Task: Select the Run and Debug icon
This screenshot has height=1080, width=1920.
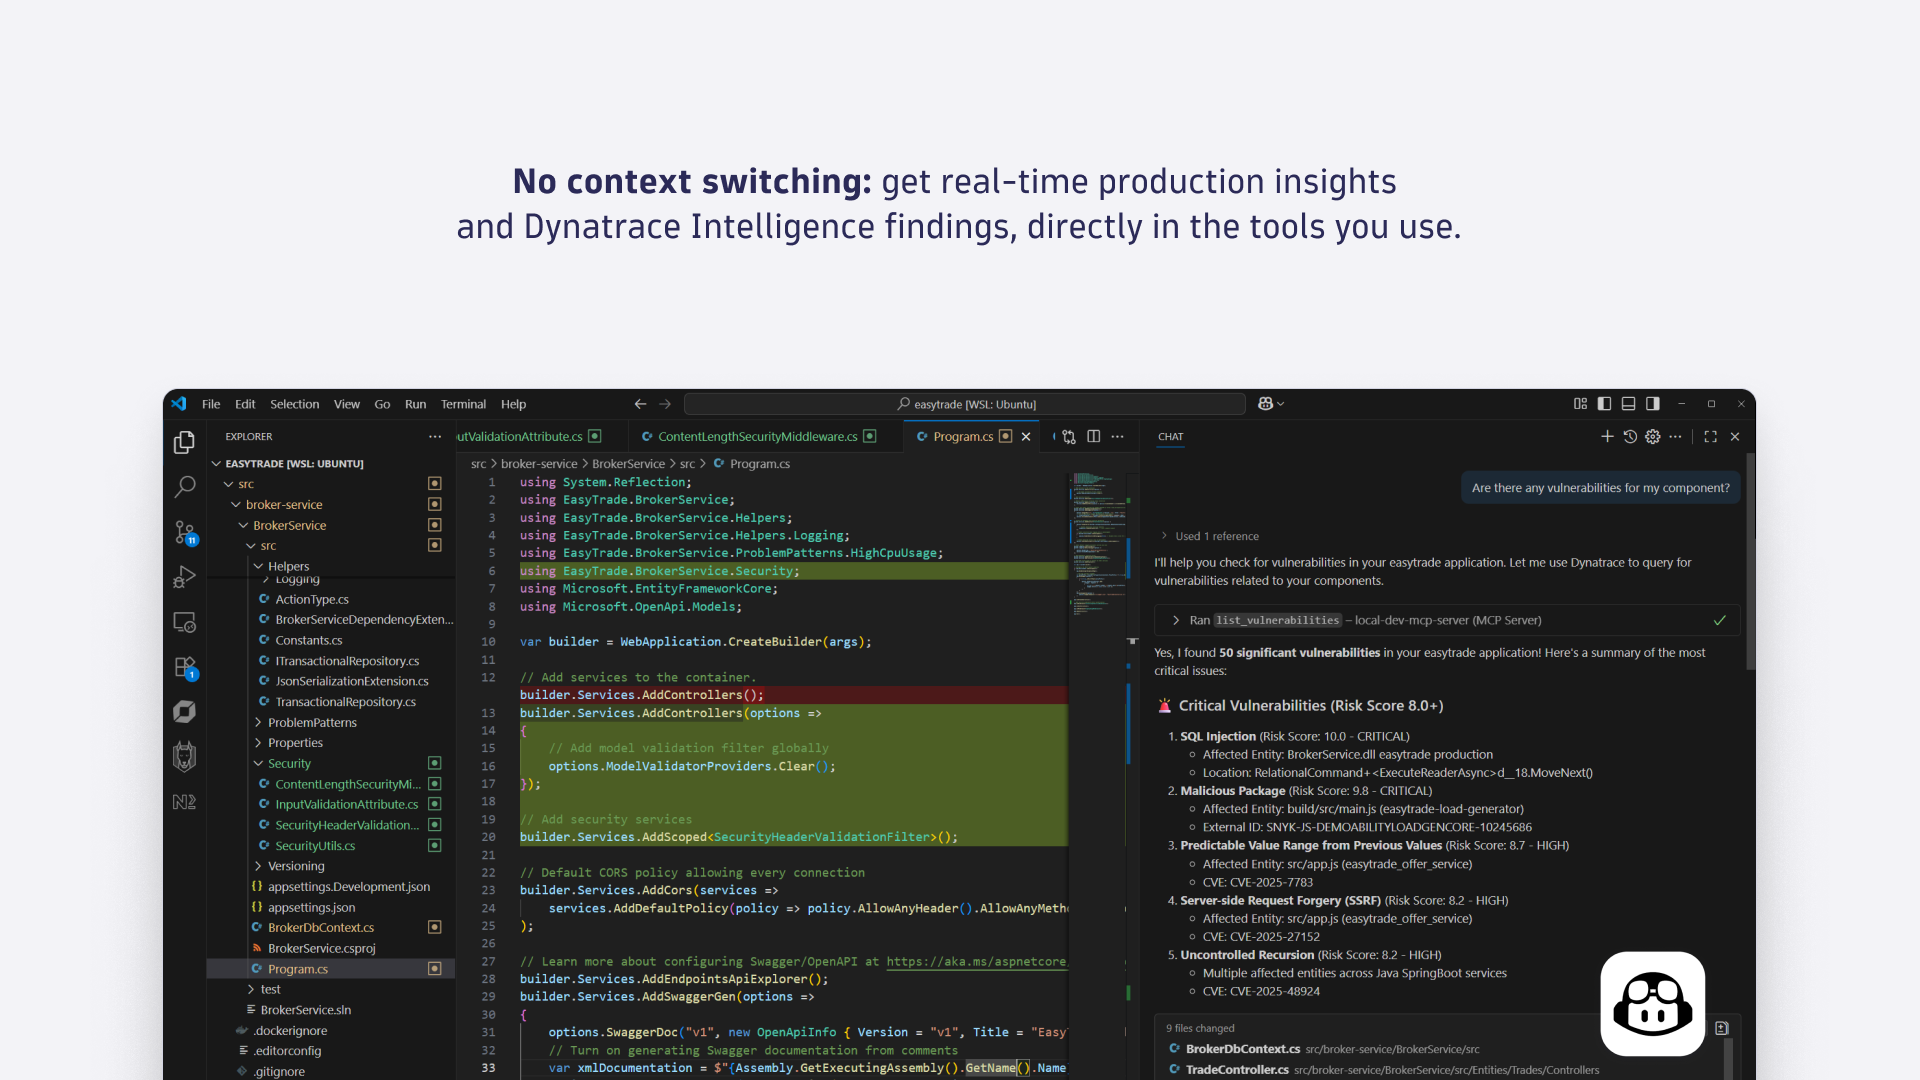Action: [x=184, y=577]
